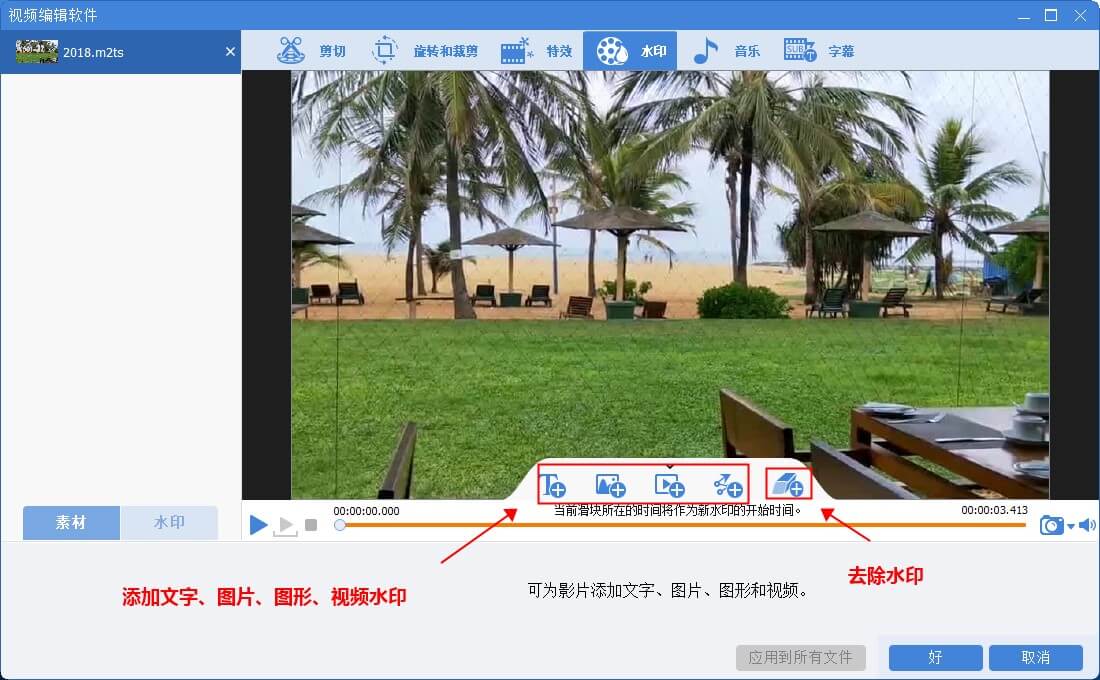Play the video preview
Viewport: 1100px width, 680px height.
click(x=258, y=524)
